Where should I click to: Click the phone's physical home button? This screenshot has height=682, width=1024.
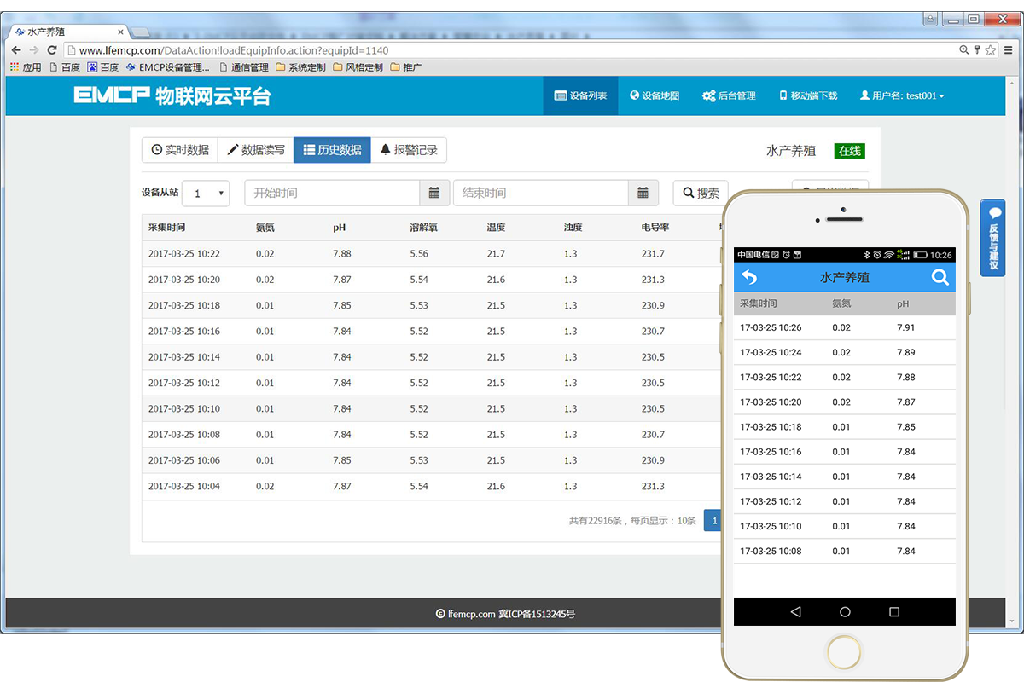click(x=844, y=652)
